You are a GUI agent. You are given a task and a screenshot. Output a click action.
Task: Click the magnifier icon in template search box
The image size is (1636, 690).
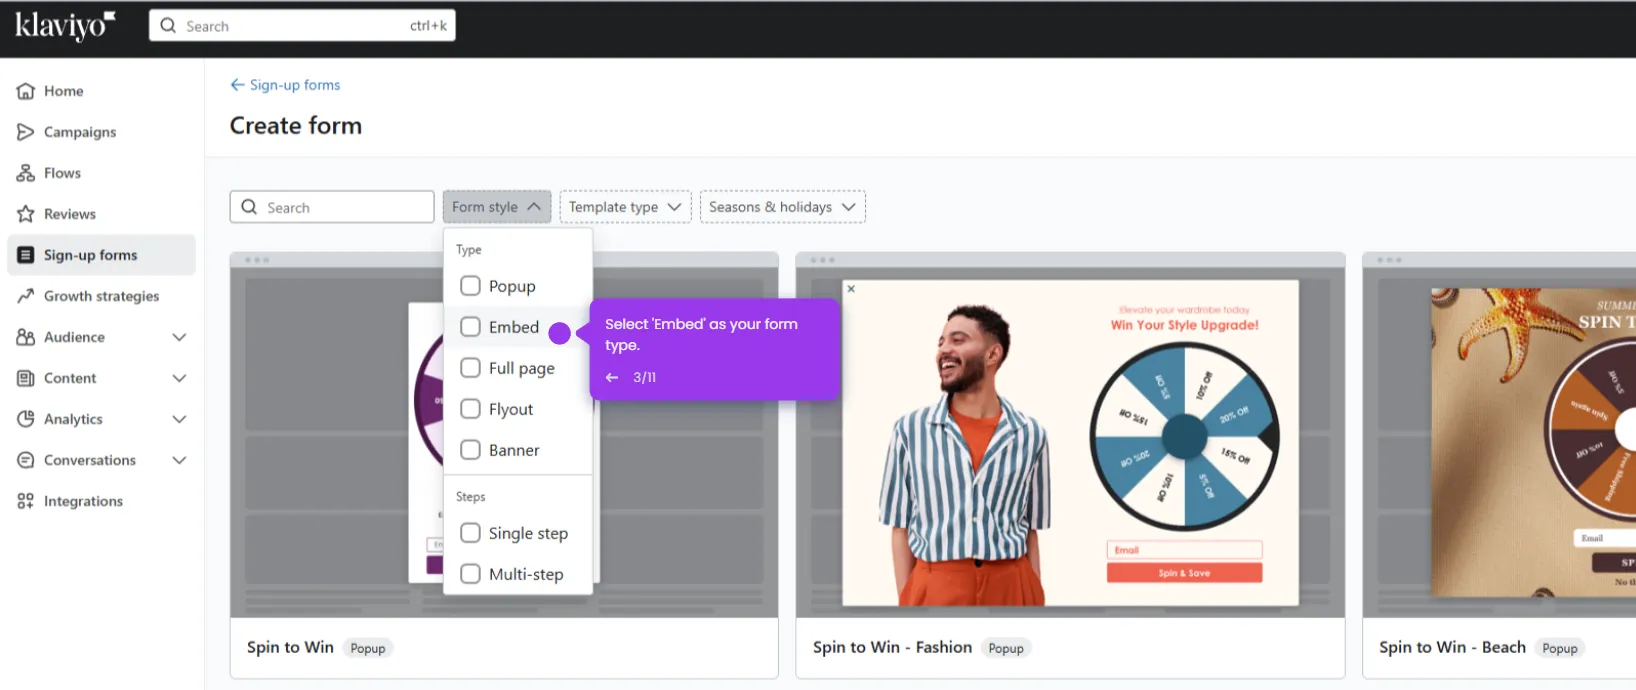[x=249, y=207]
